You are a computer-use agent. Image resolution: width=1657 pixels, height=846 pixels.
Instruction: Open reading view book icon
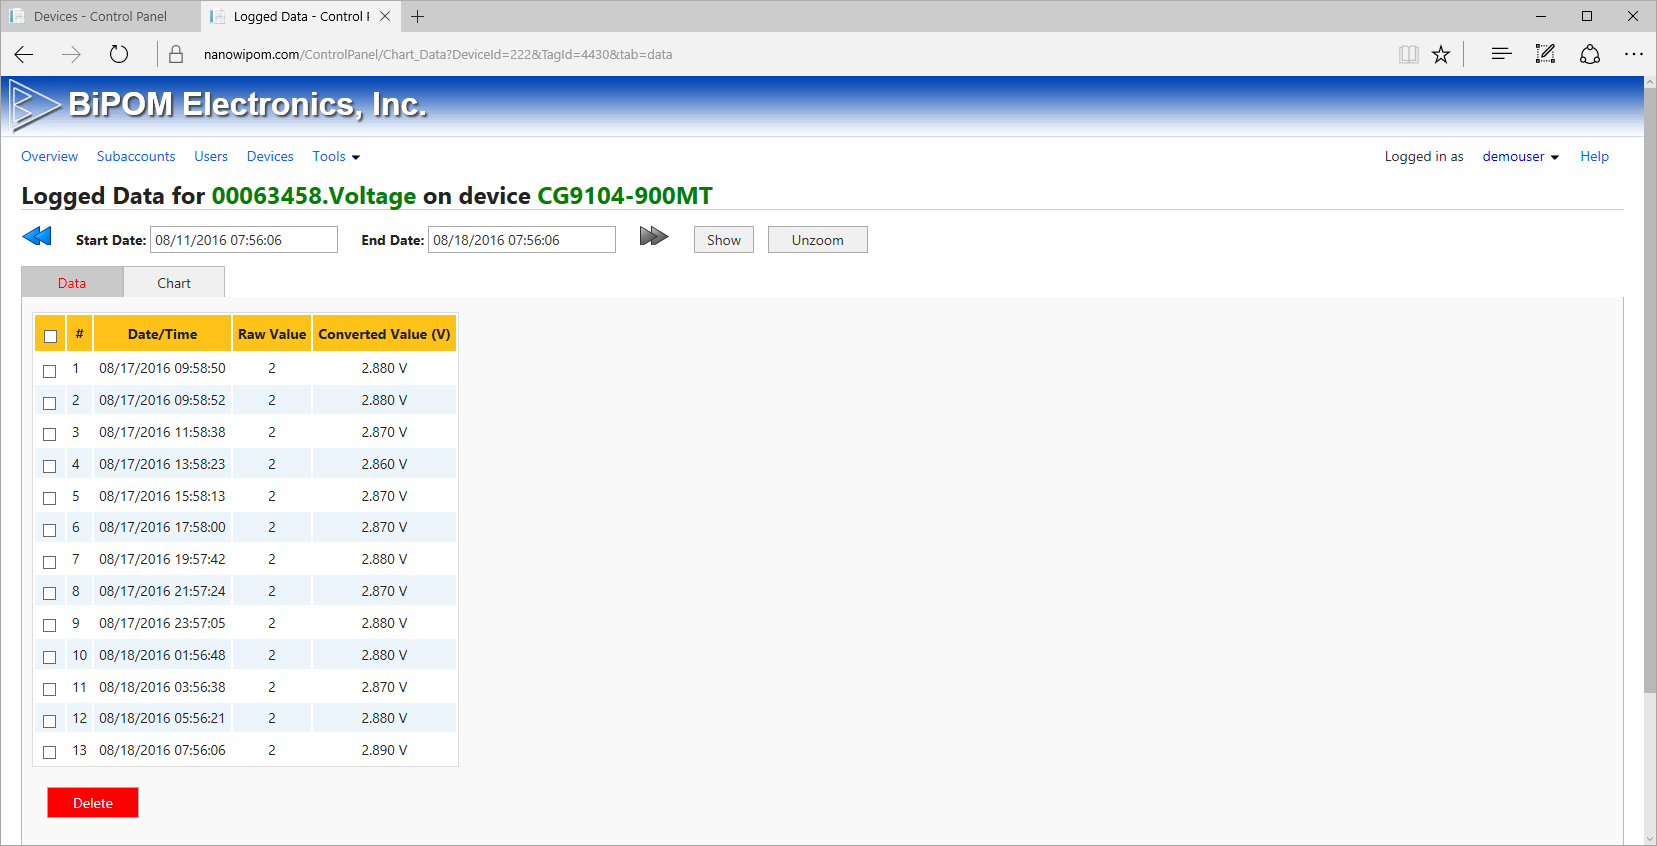[x=1408, y=54]
